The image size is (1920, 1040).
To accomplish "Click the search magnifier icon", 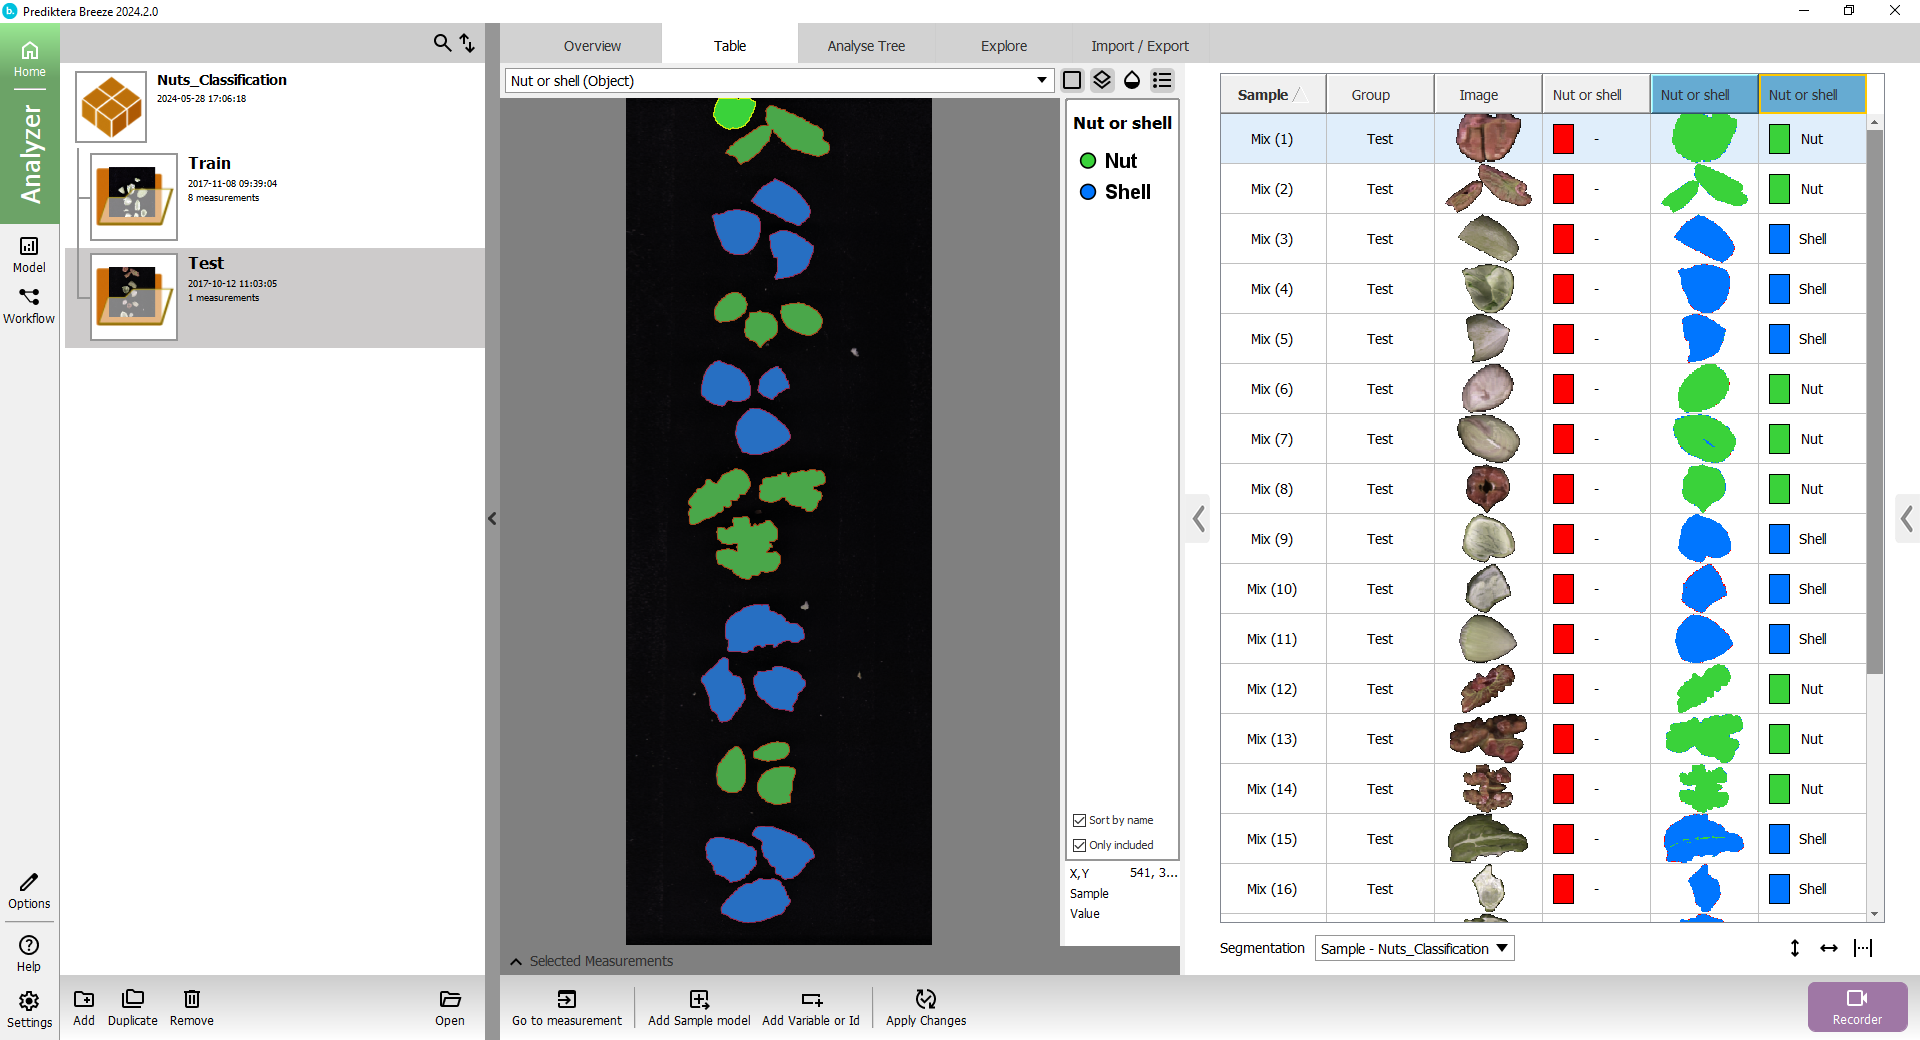I will click(x=441, y=43).
